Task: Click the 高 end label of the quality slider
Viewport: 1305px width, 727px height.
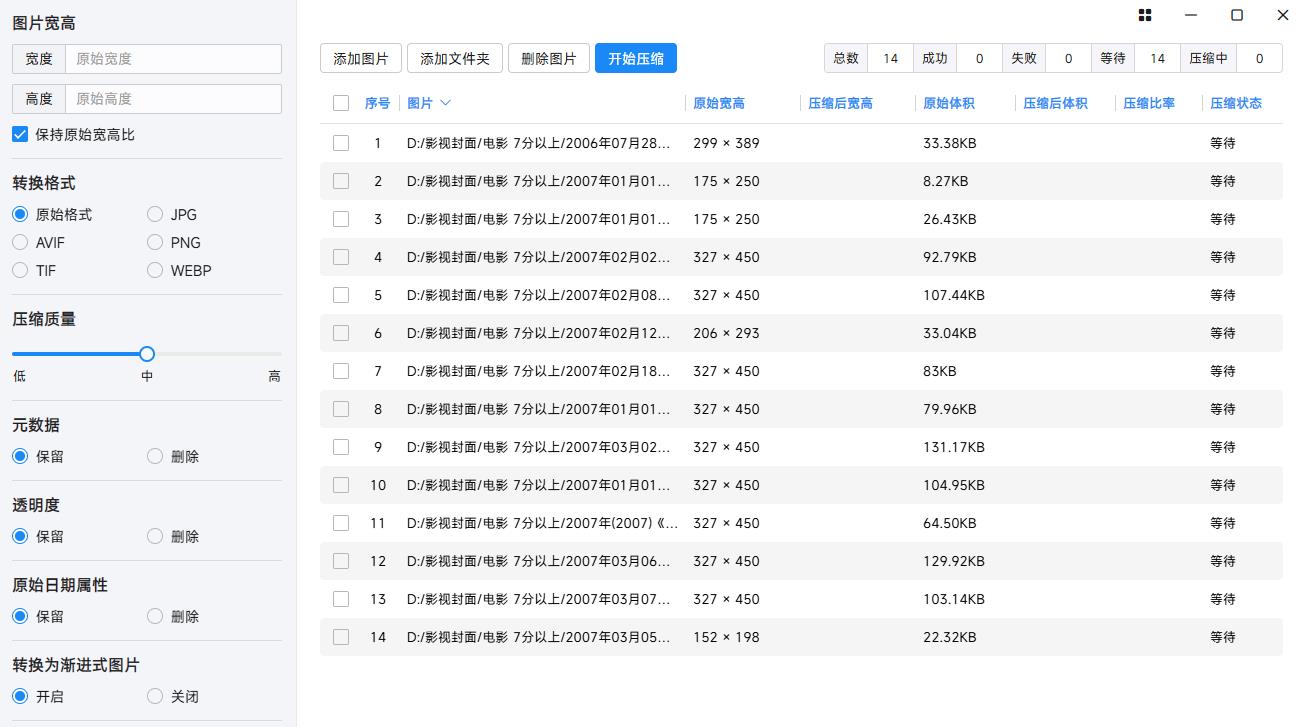Action: tap(274, 376)
